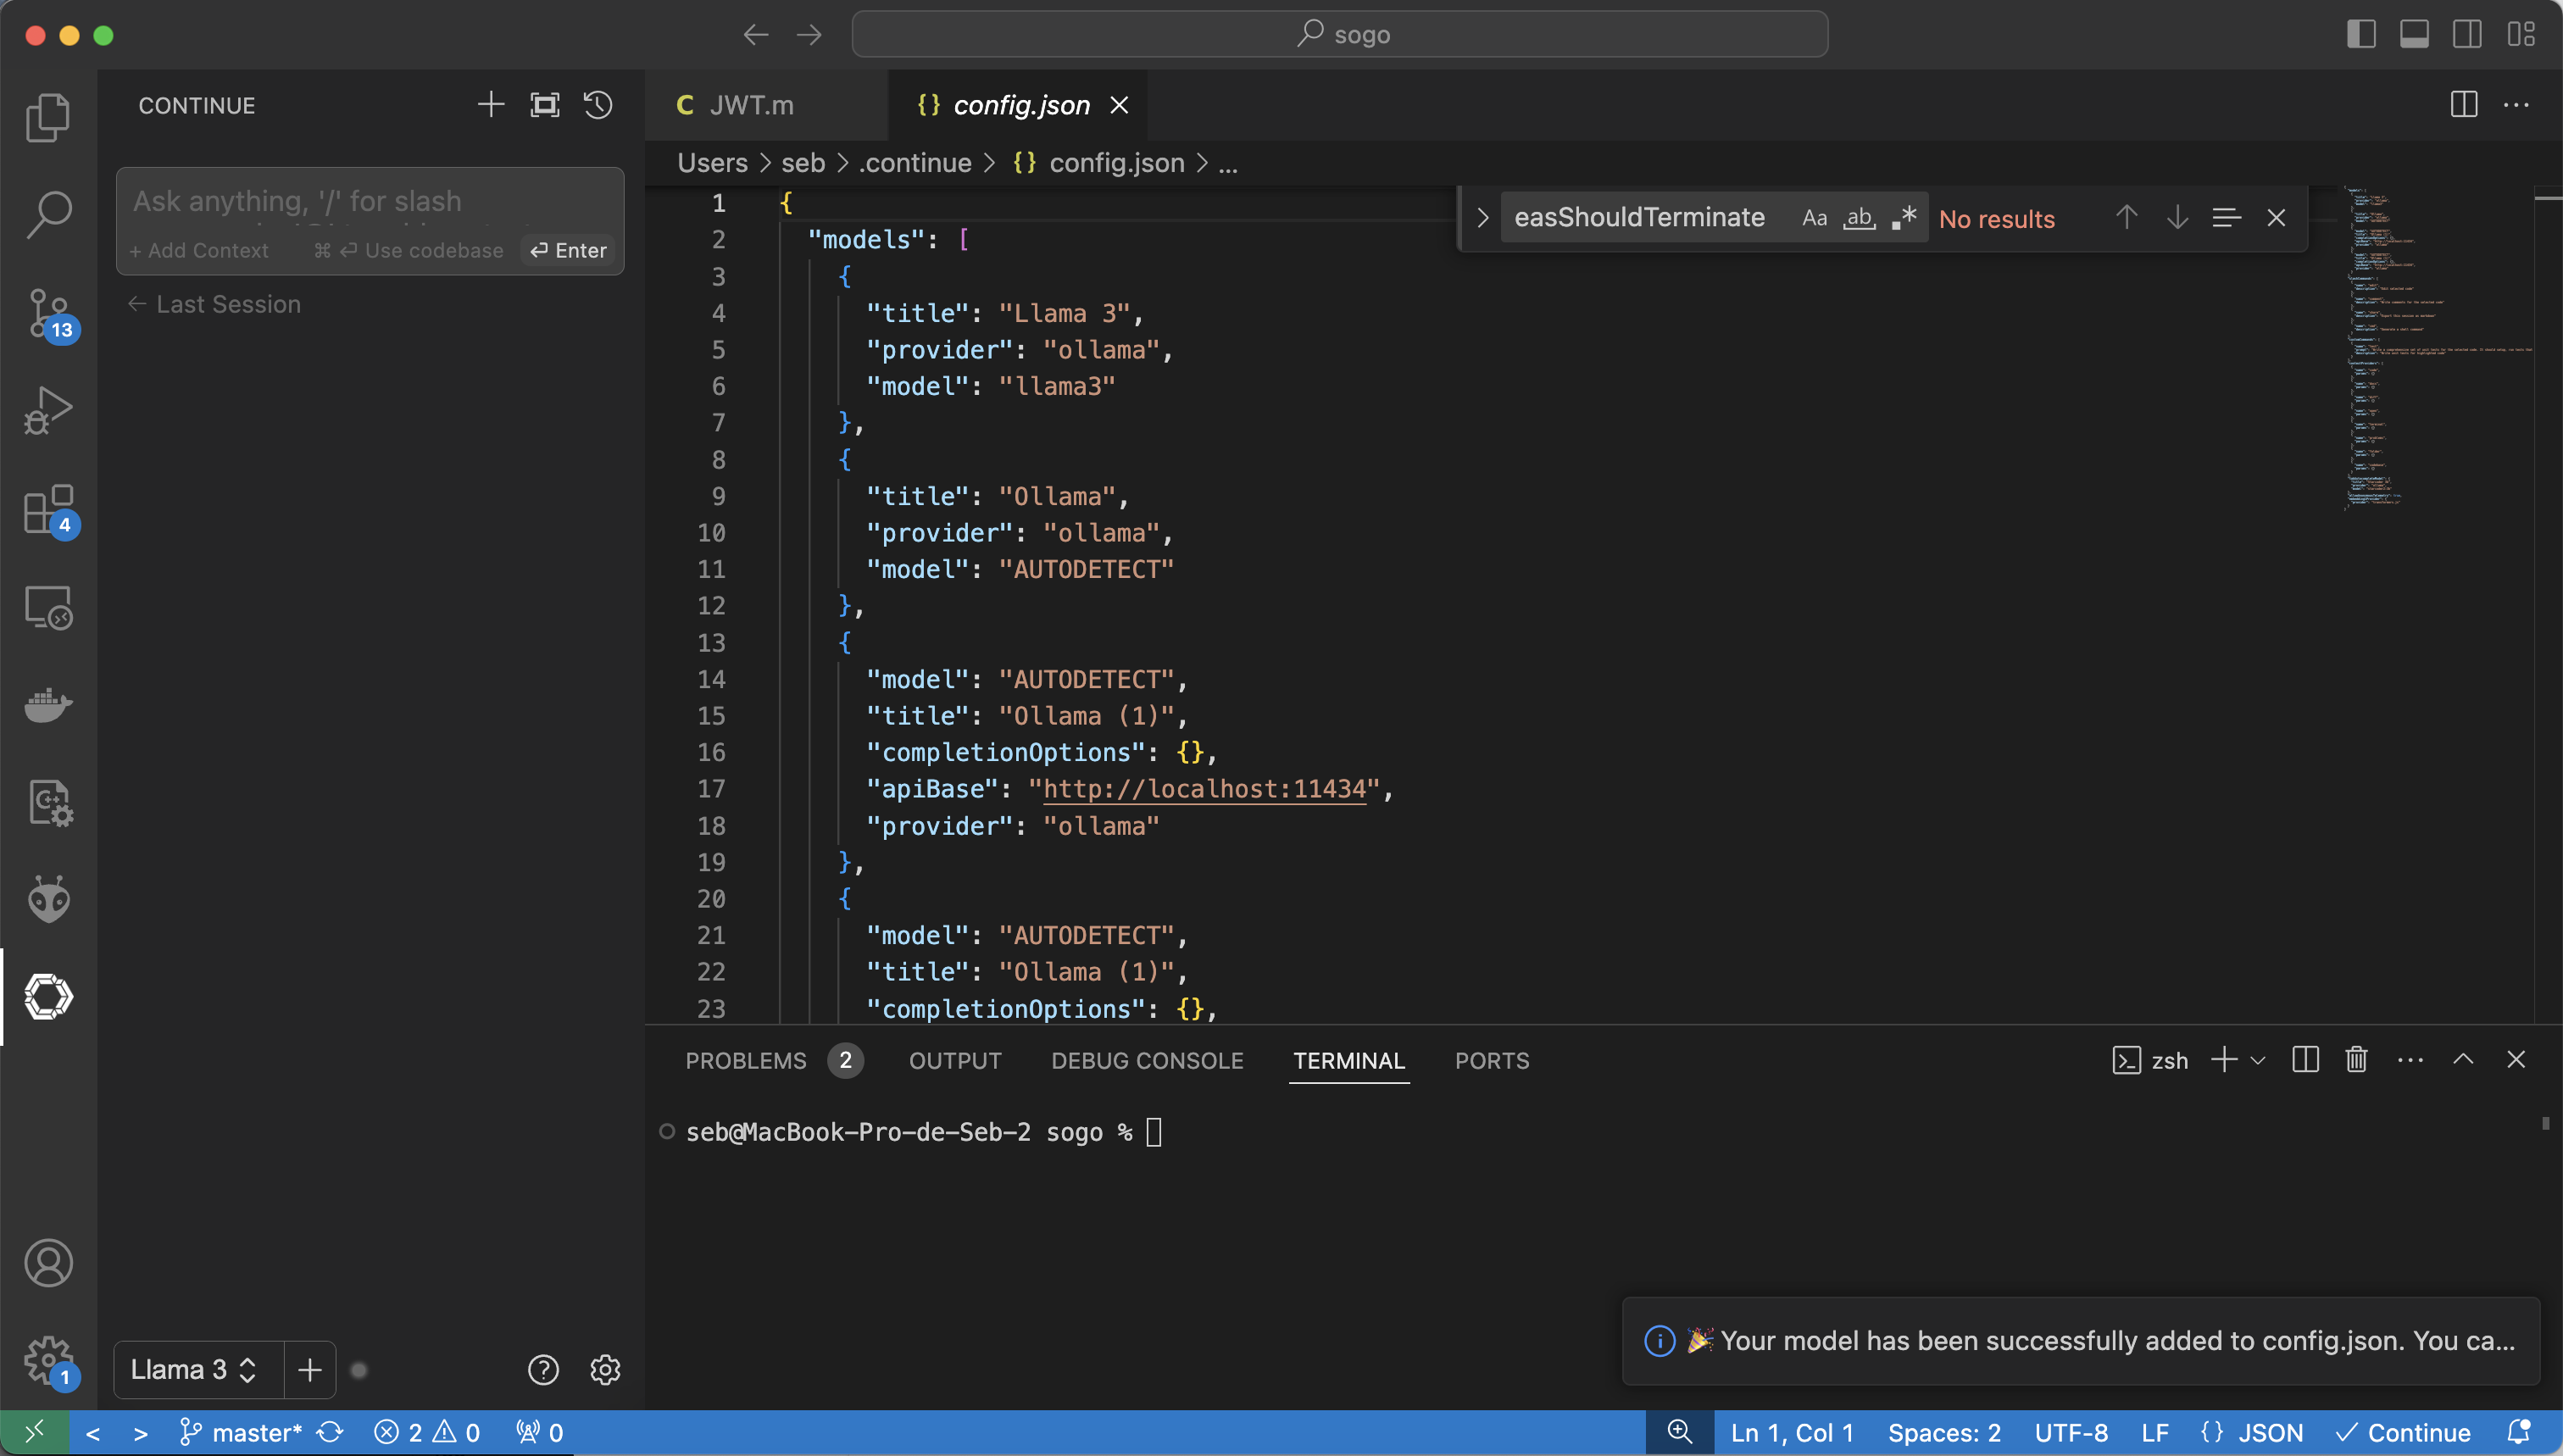Expand the replace field in find widget
The image size is (2563, 1456).
coord(1482,218)
